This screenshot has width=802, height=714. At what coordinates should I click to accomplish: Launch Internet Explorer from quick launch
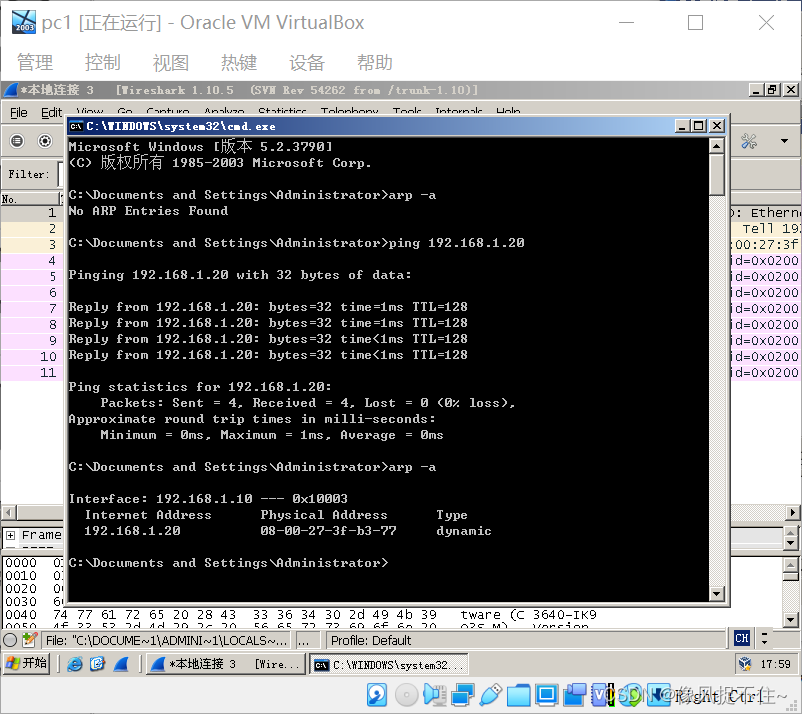tap(75, 664)
